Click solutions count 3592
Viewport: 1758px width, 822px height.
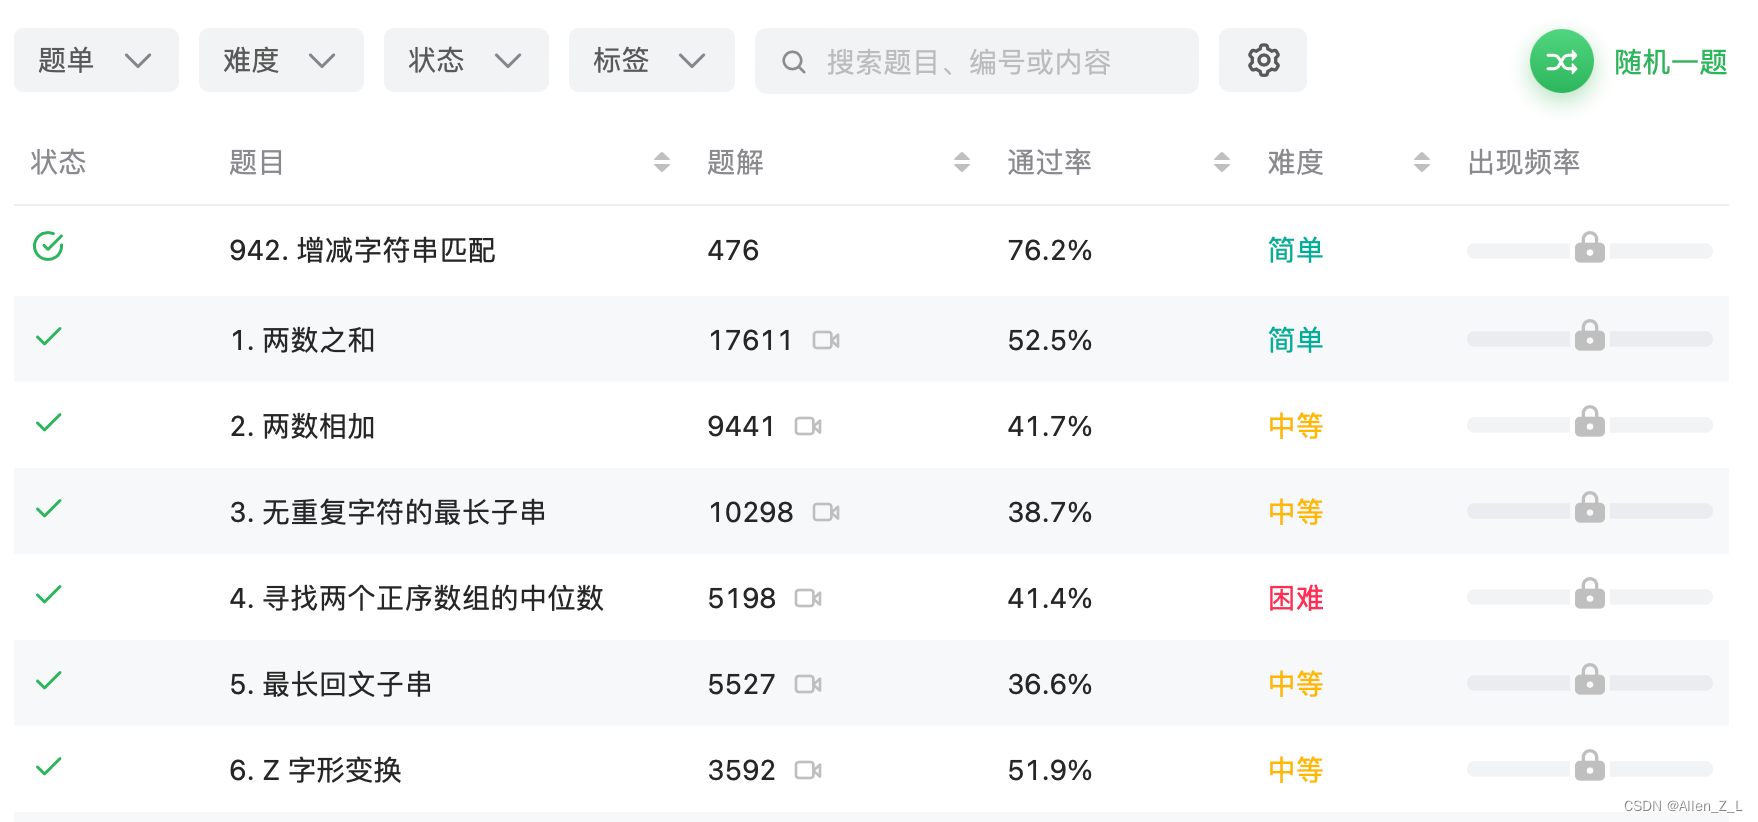741,771
